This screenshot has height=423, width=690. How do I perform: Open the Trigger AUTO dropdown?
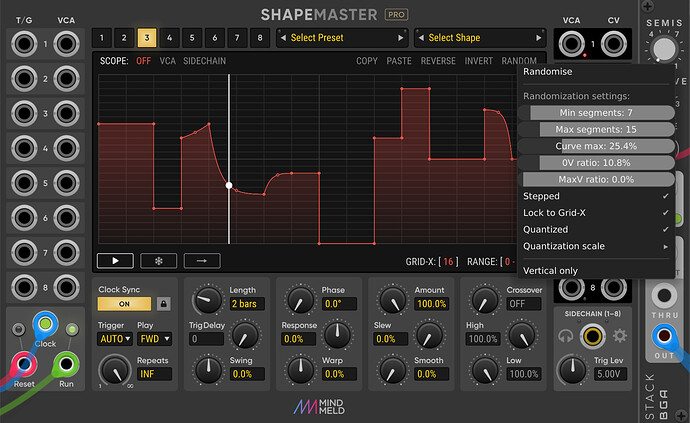(115, 339)
